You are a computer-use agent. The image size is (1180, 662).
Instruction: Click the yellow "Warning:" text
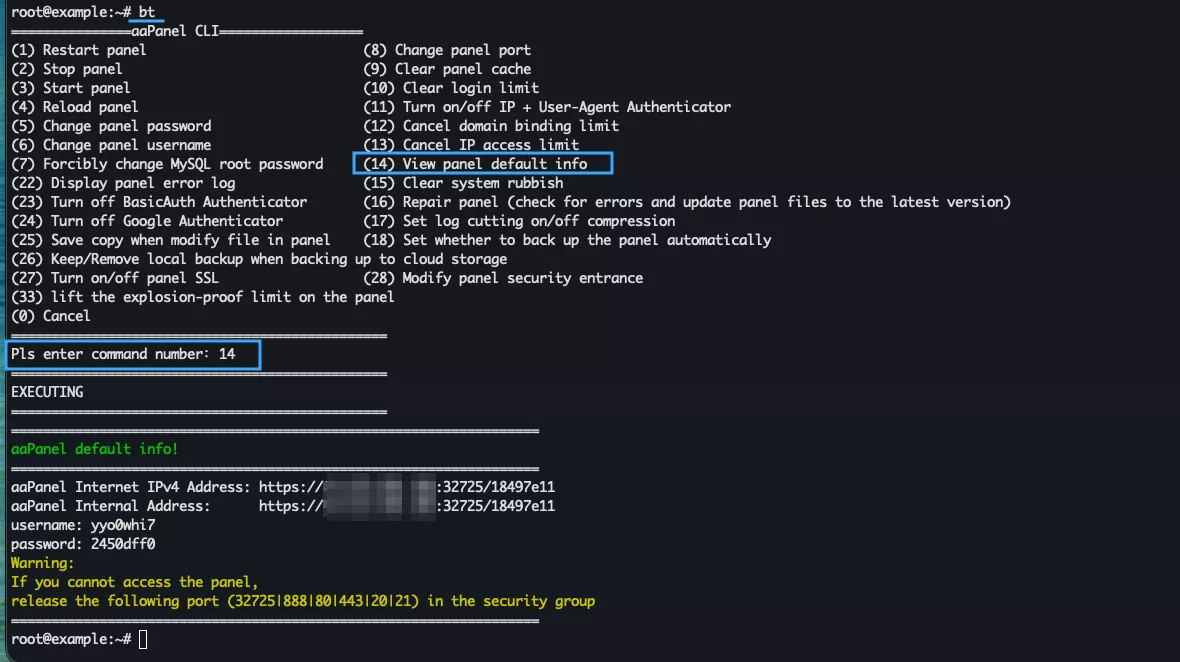coord(43,563)
